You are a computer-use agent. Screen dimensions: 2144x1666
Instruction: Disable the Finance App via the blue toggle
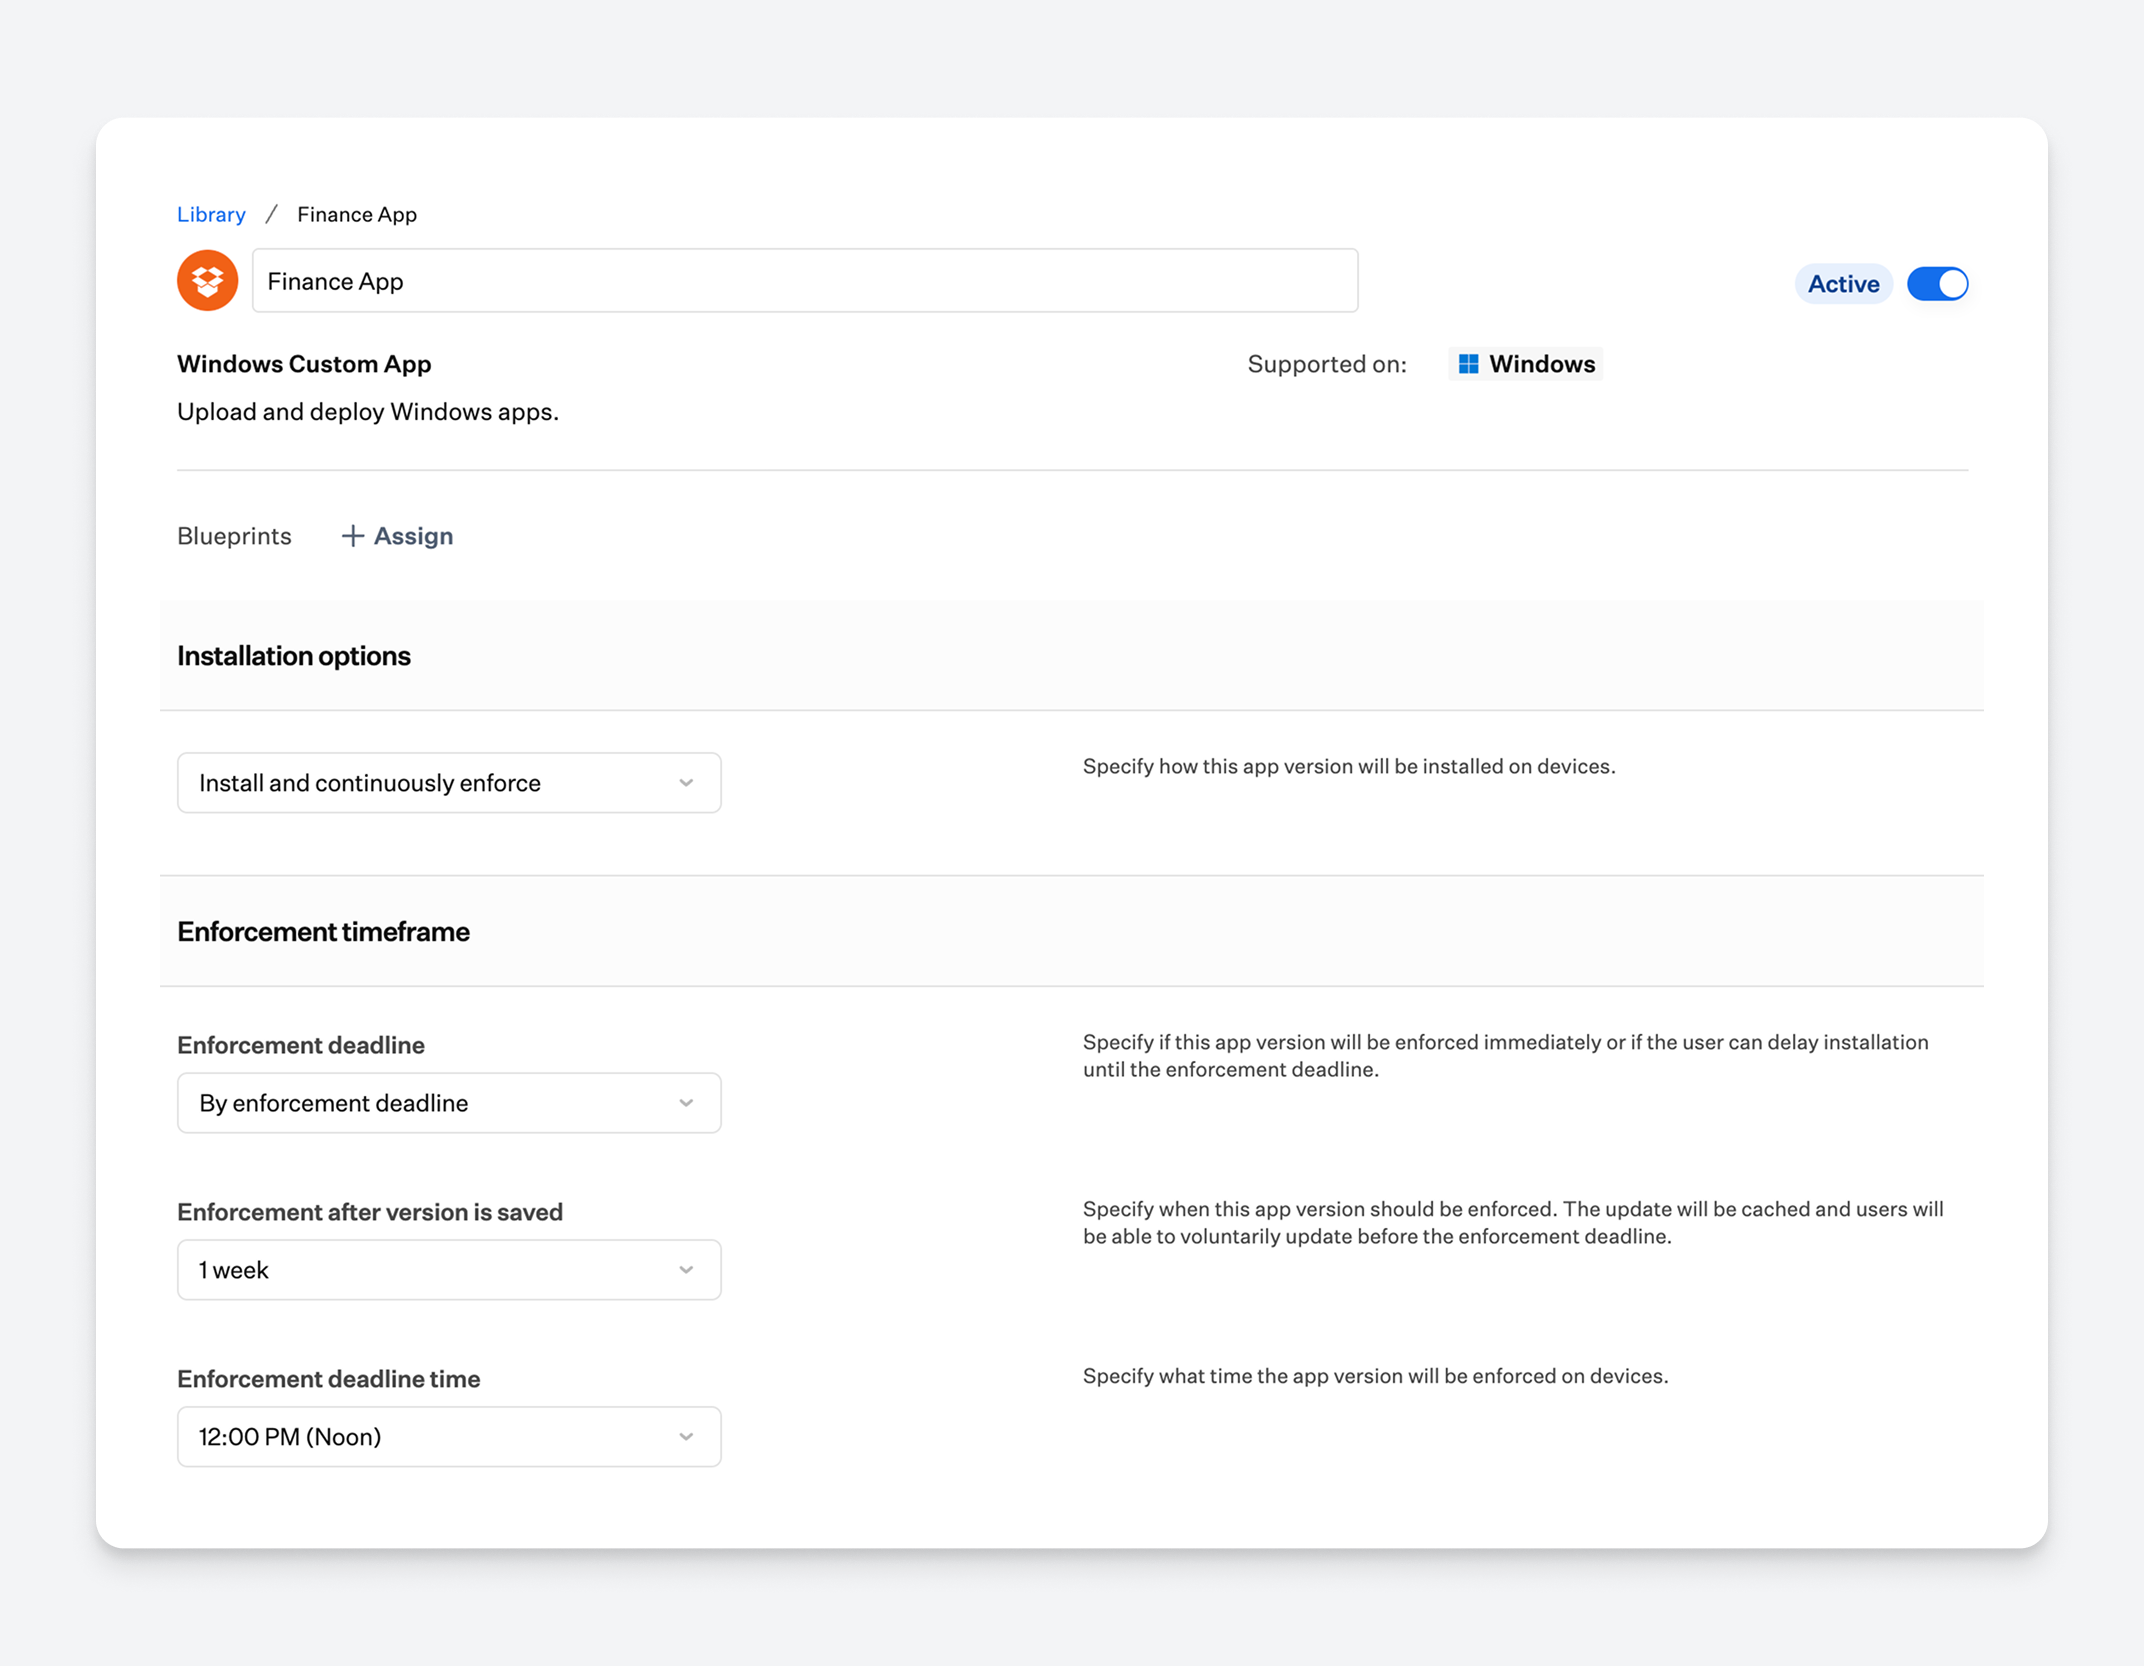click(1937, 284)
